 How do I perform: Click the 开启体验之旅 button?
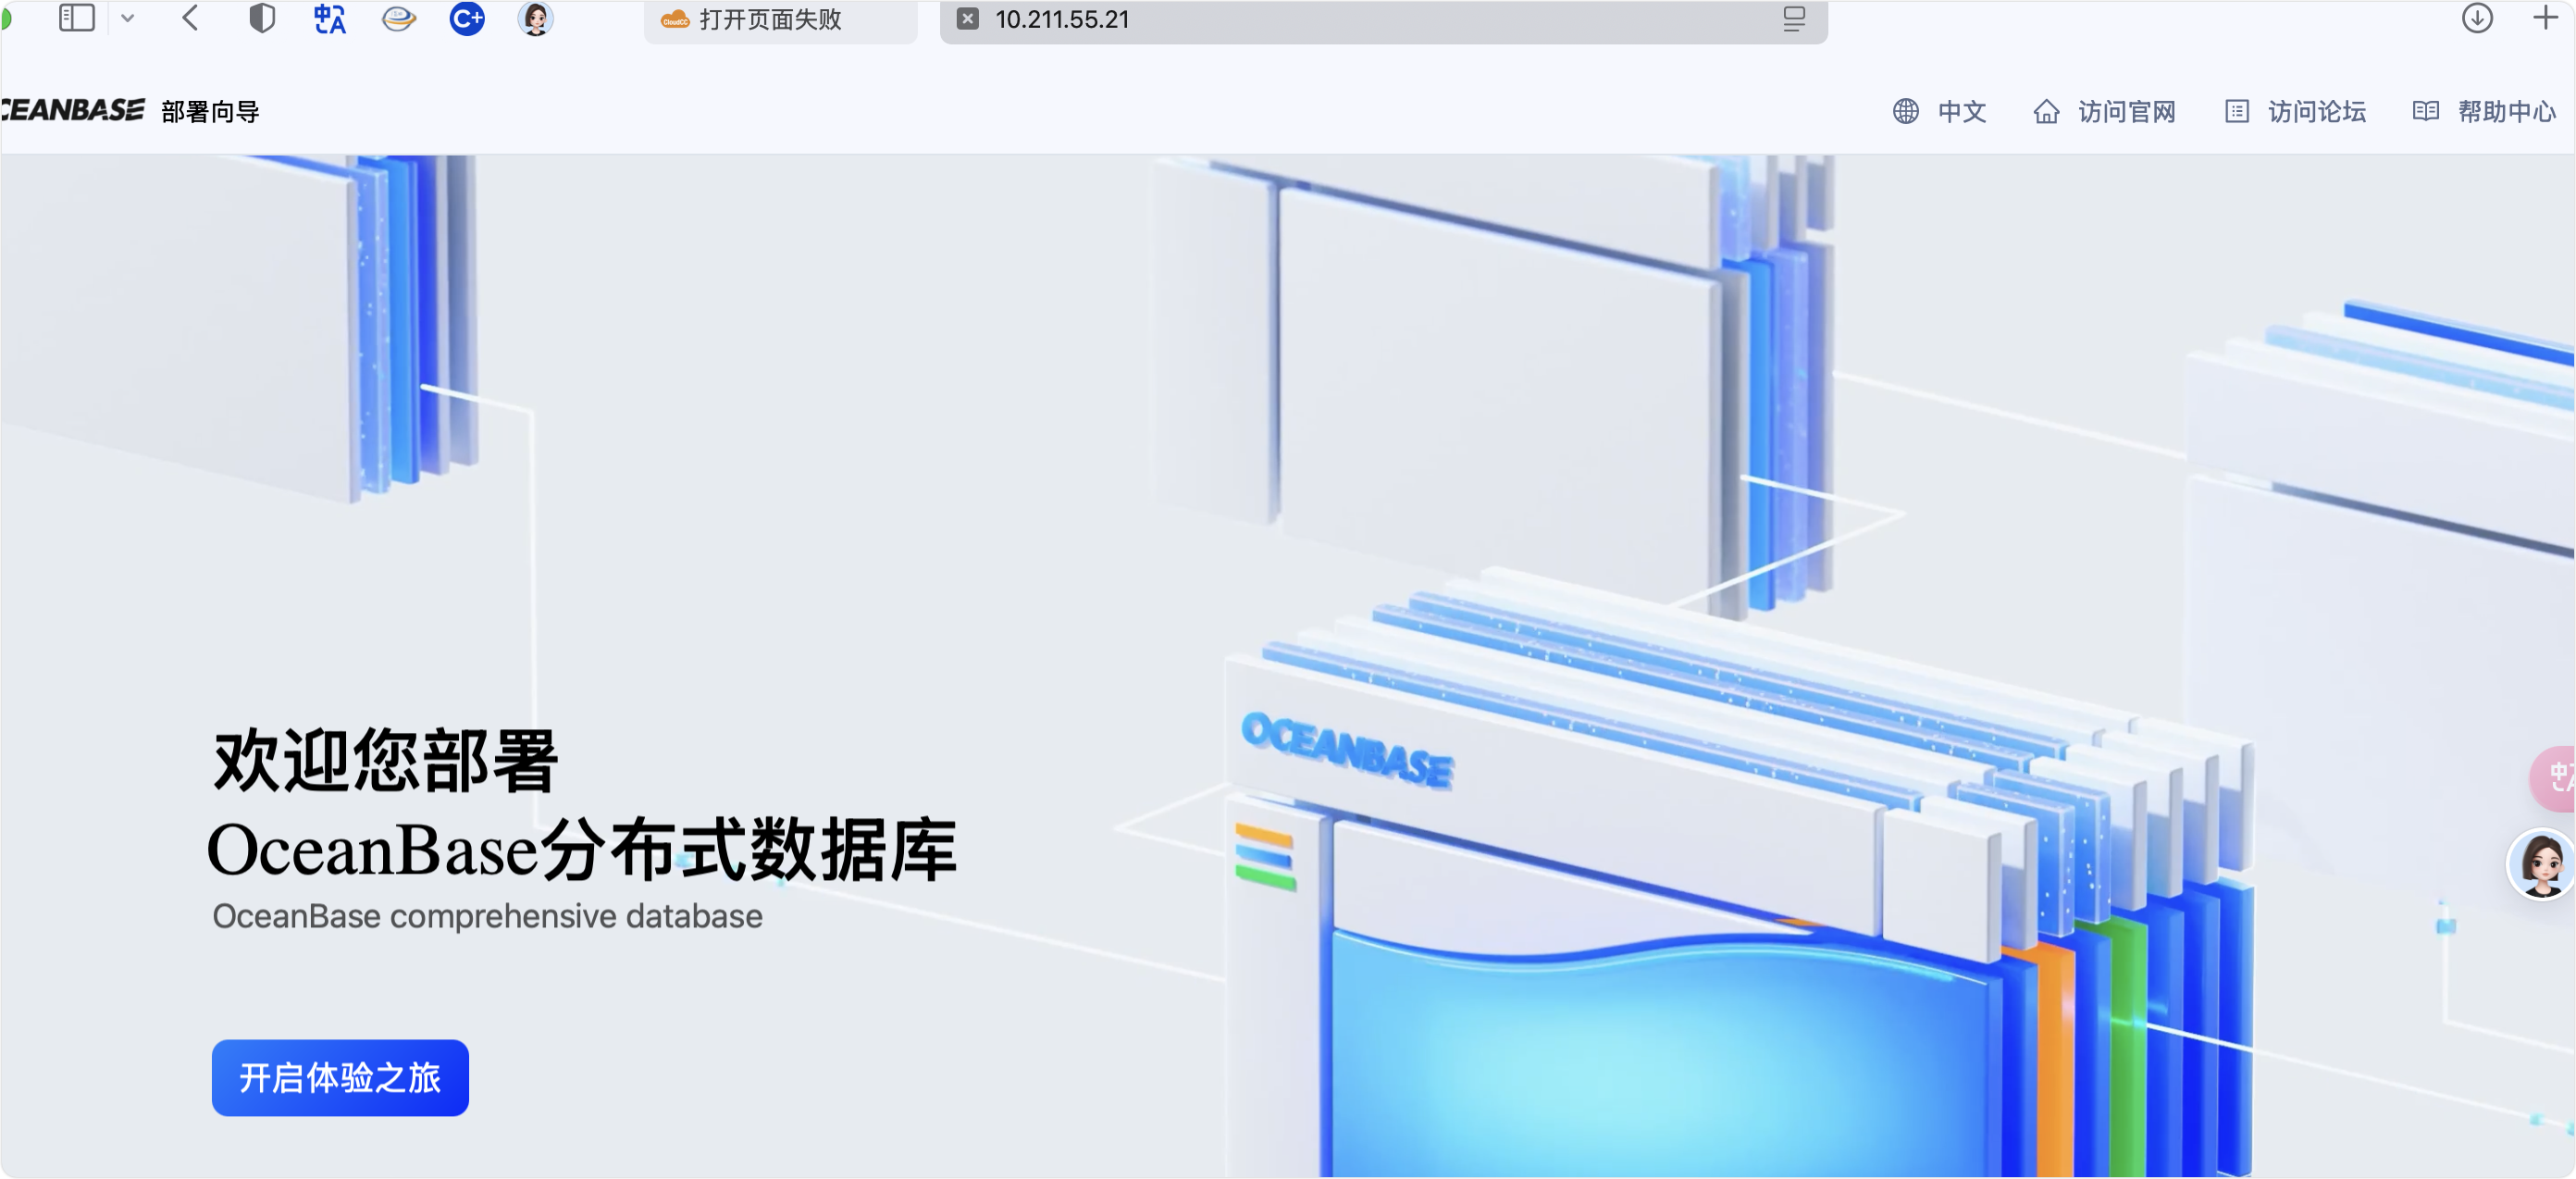click(x=339, y=1078)
